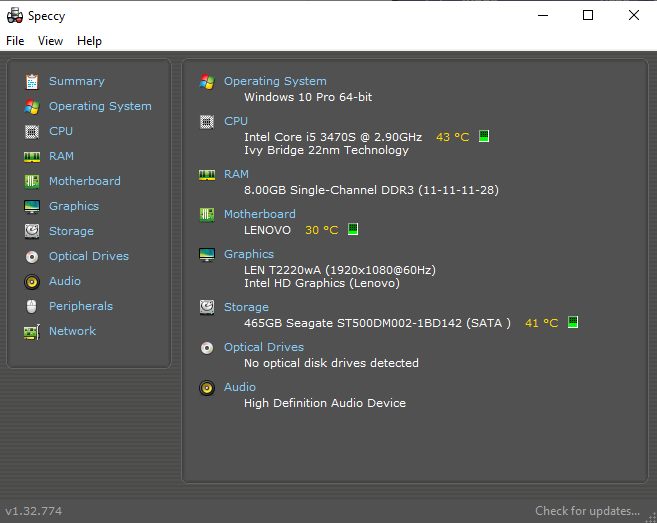Click the RAM module icon in sidebar
Screen dimensions: 657x523
pos(32,157)
